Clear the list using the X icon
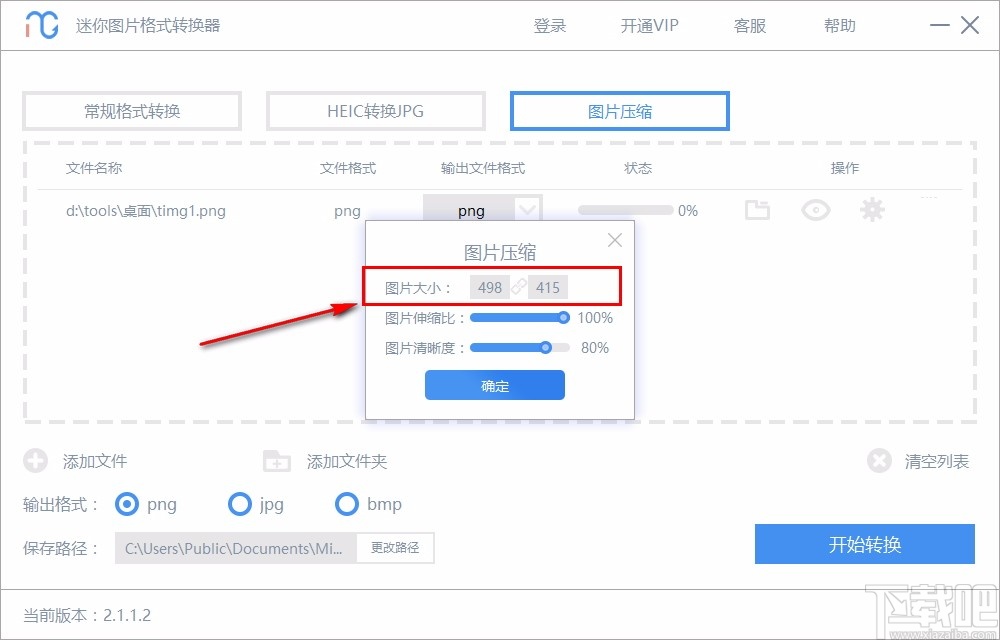Viewport: 1000px width, 640px height. tap(879, 461)
